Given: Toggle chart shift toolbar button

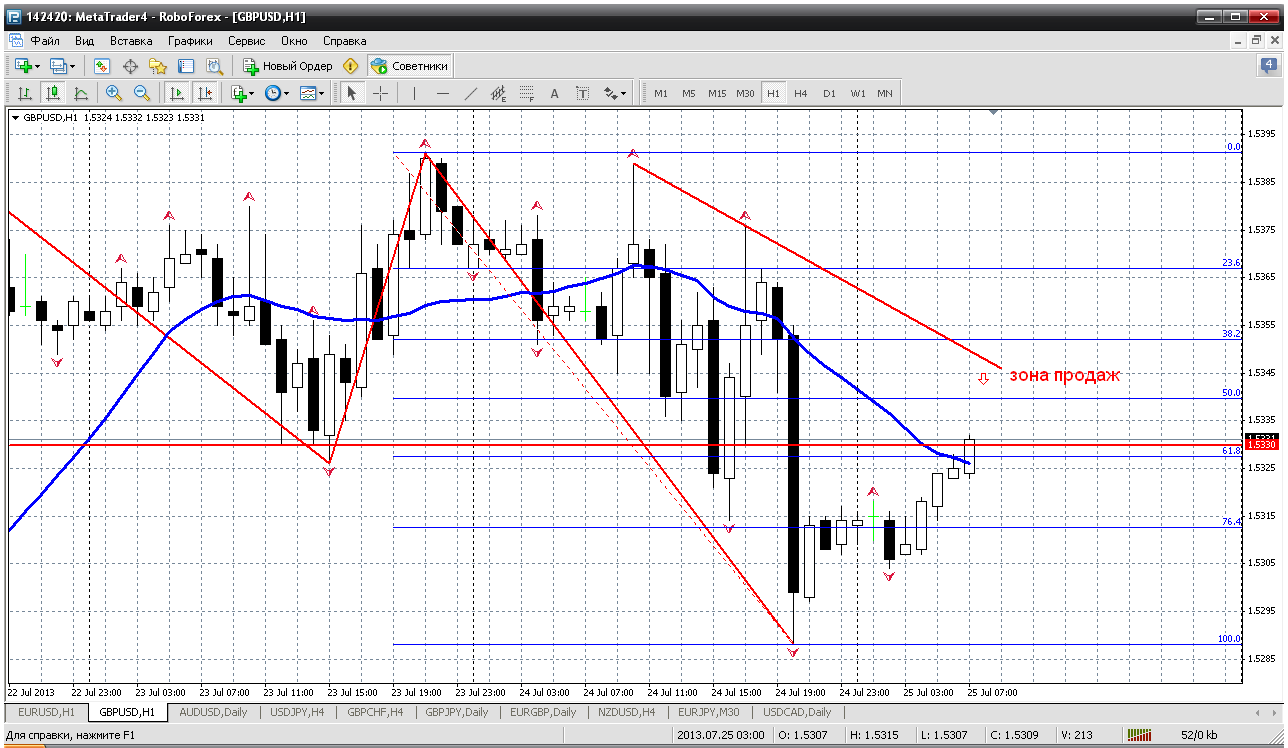Looking at the screenshot, I should (x=205, y=93).
